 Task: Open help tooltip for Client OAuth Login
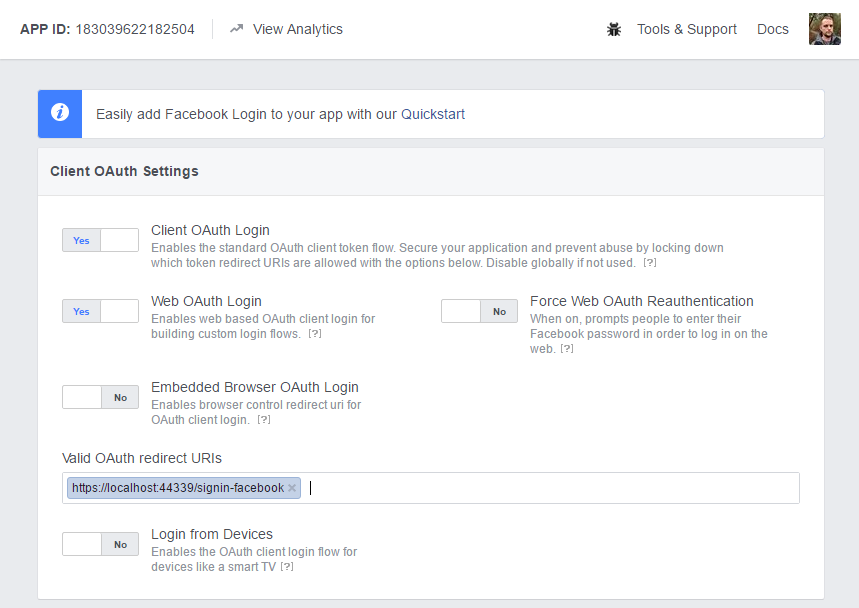click(649, 263)
